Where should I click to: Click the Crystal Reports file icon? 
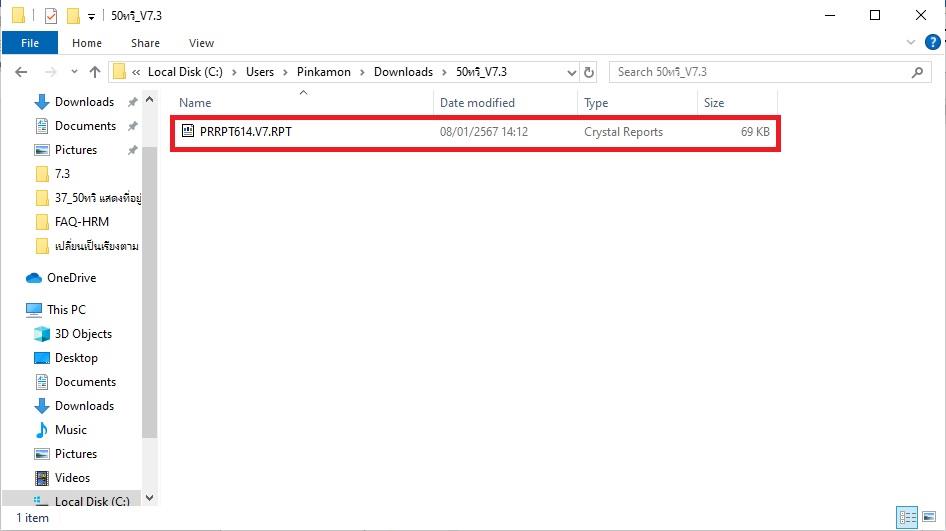[188, 131]
